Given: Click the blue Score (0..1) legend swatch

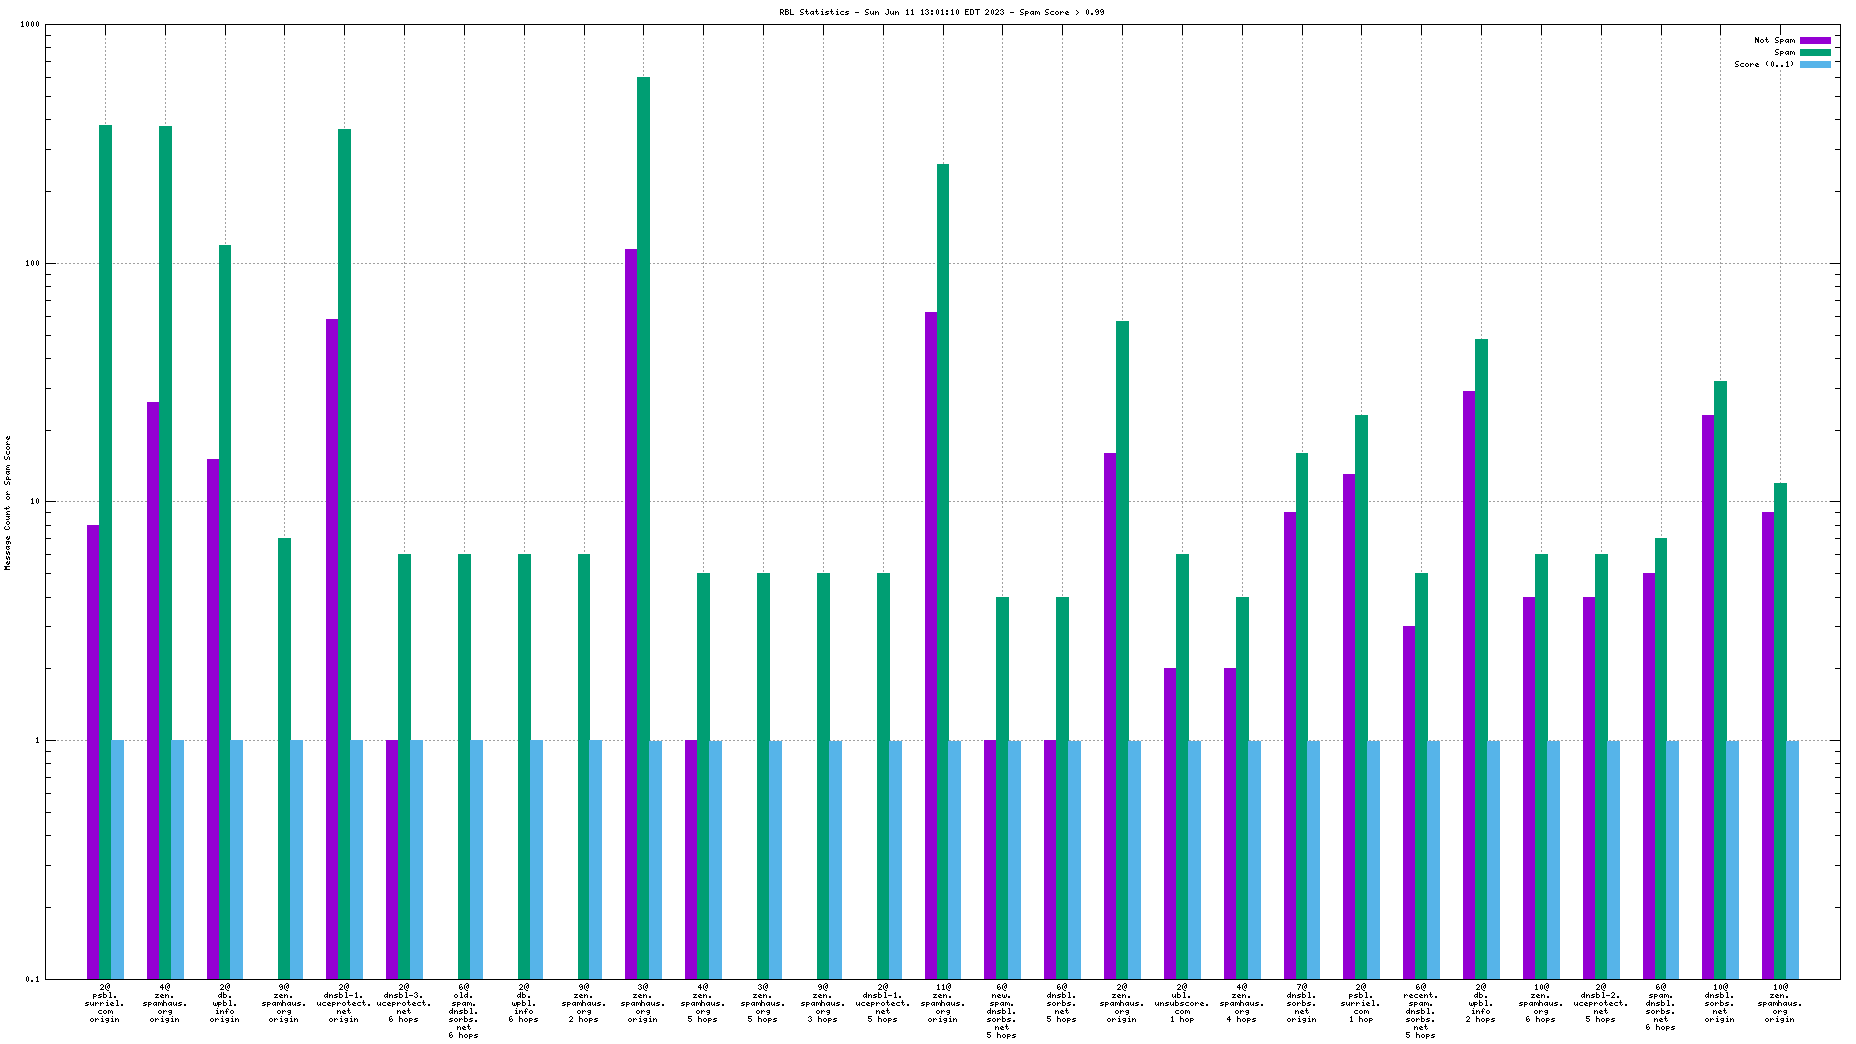Looking at the screenshot, I should pyautogui.click(x=1815, y=64).
